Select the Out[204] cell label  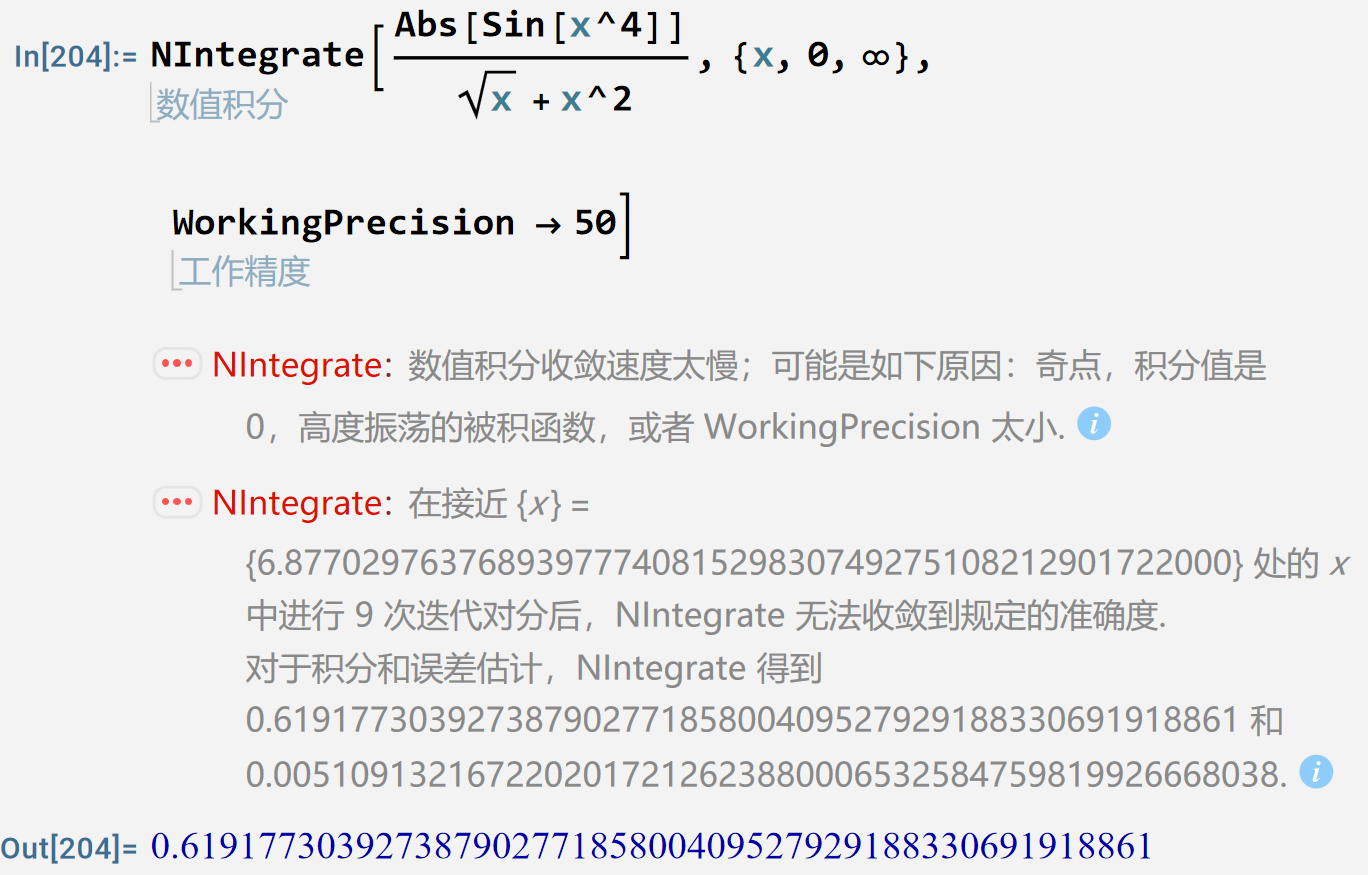(69, 849)
